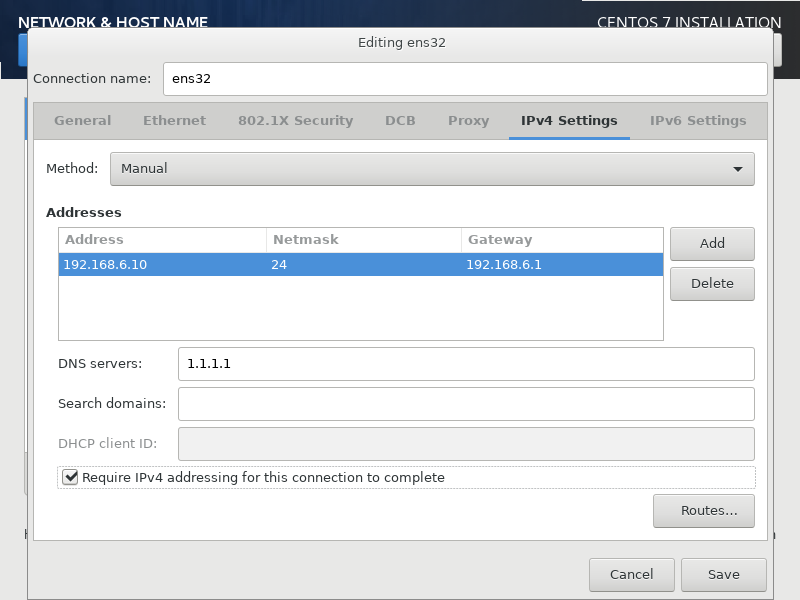Open the Ethernet tab
800x600 pixels.
click(174, 120)
